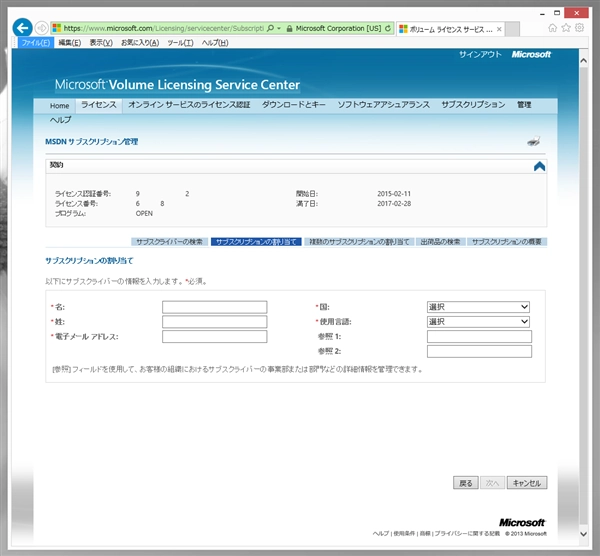Click scrollbar up arrow
This screenshot has width=600, height=556.
[x=584, y=61]
